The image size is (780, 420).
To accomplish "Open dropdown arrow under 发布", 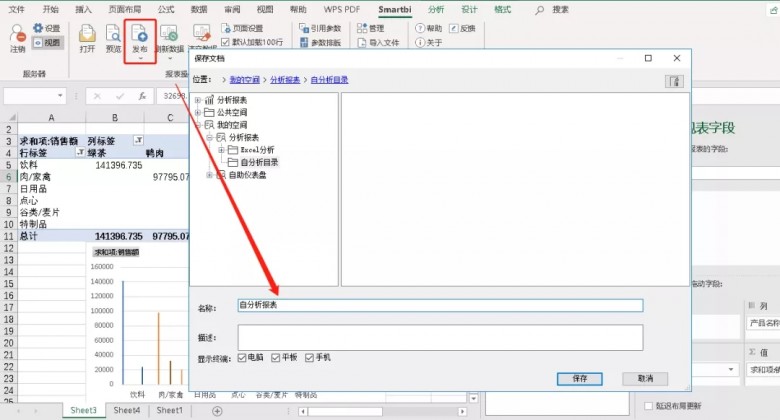I will coord(140,58).
